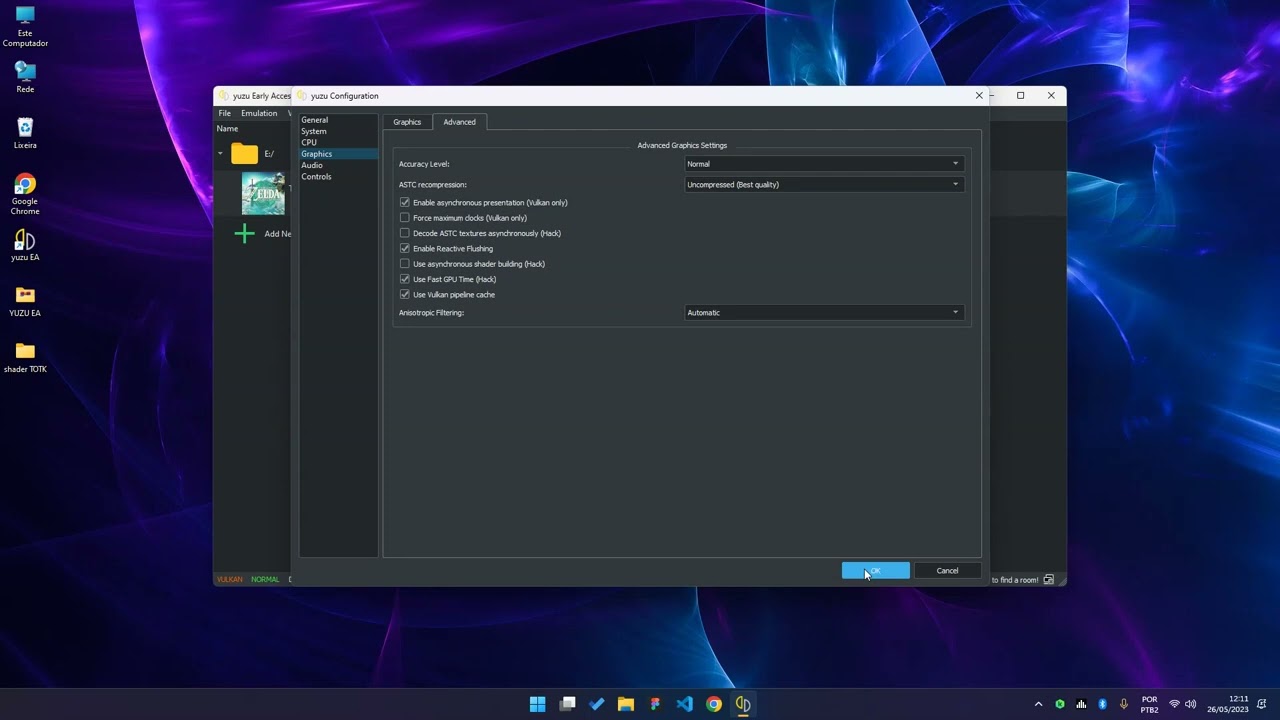Image resolution: width=1280 pixels, height=720 pixels.
Task: Select the Advanced tab
Action: (460, 122)
